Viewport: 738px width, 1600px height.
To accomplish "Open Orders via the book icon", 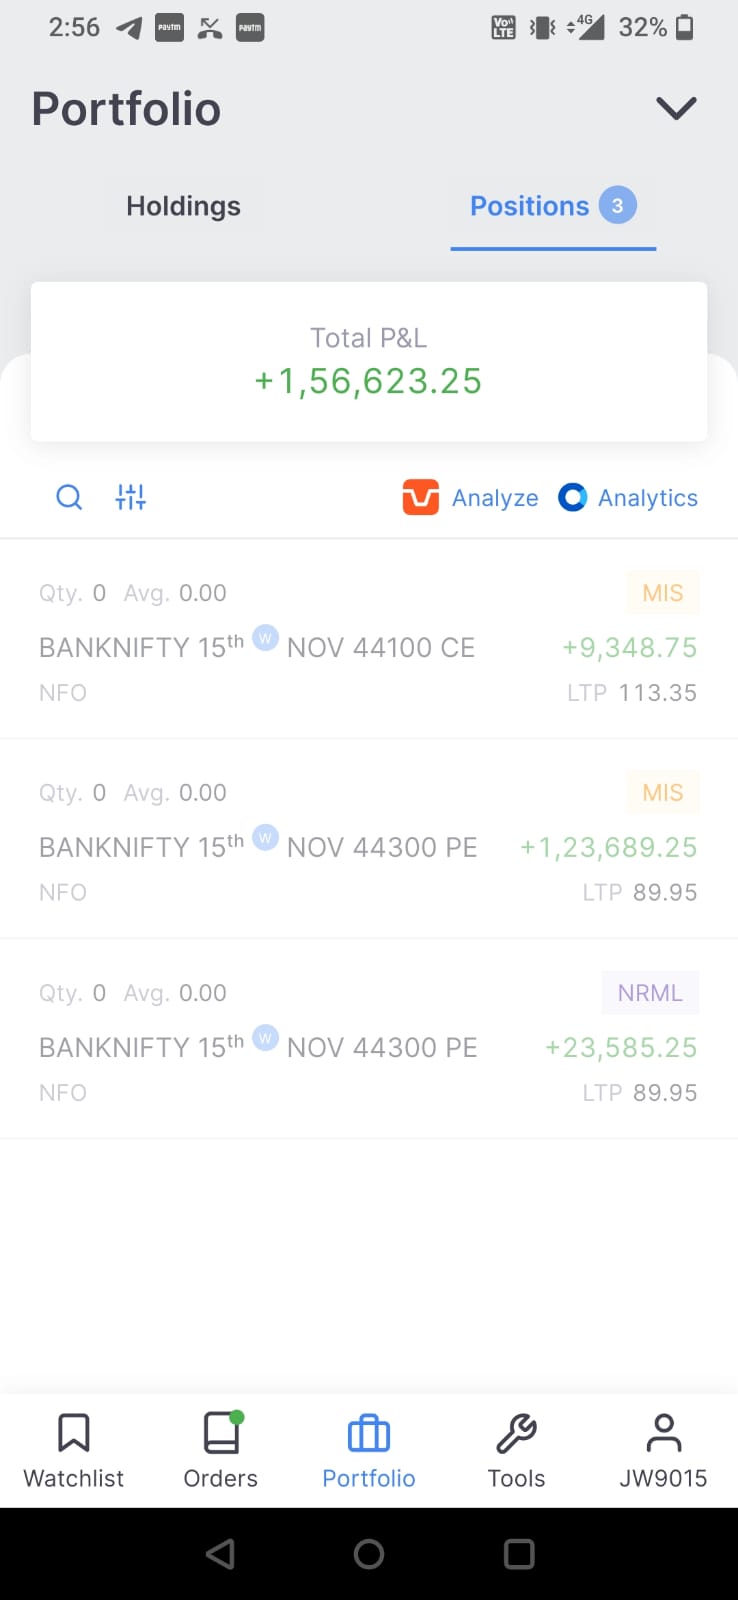I will [x=222, y=1432].
